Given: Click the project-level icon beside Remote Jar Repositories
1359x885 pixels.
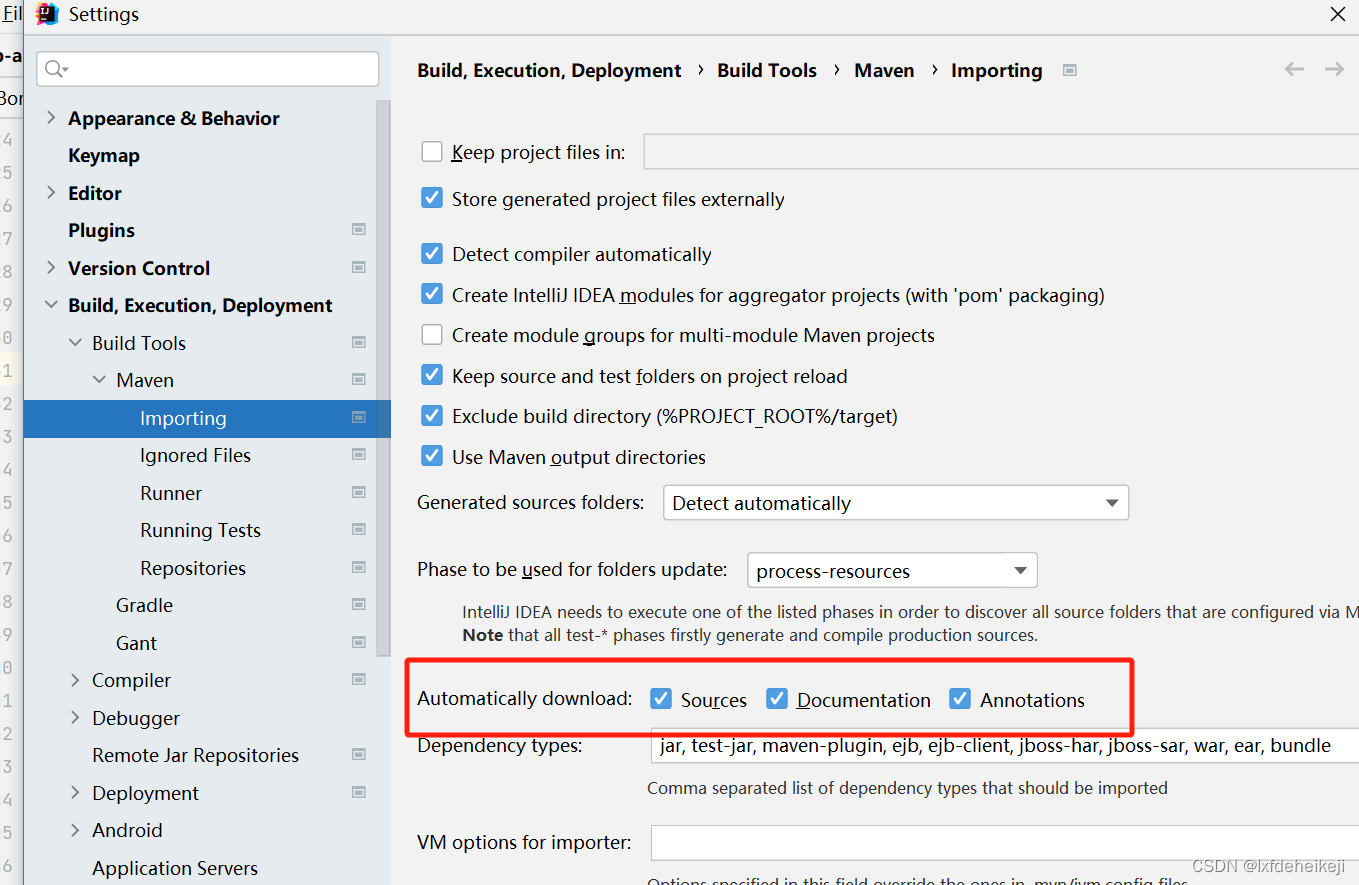Looking at the screenshot, I should click(x=359, y=755).
